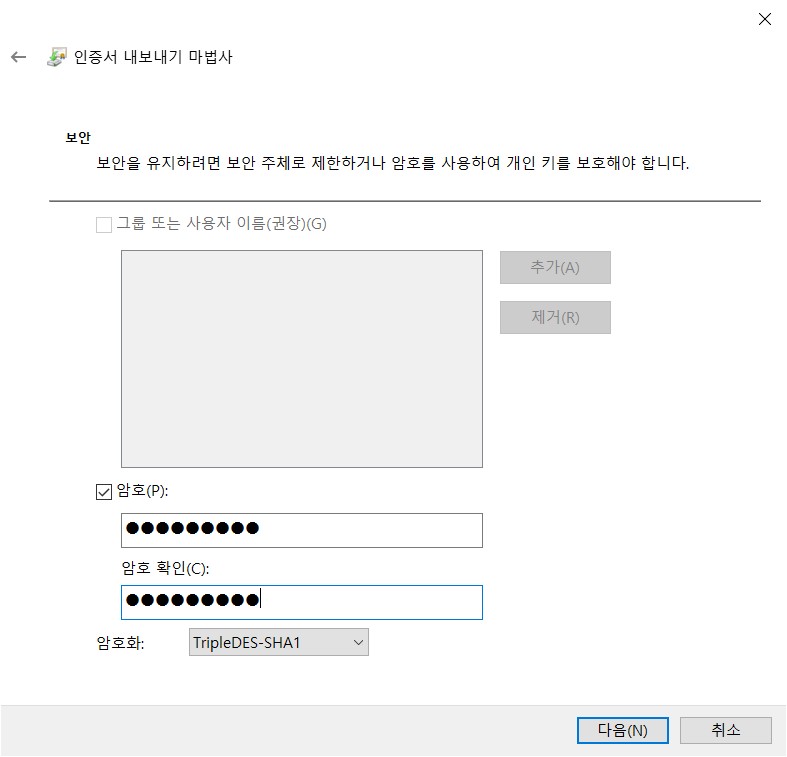This screenshot has height=757, width=787.
Task: Click the 추가(A) add button
Action: 555,268
